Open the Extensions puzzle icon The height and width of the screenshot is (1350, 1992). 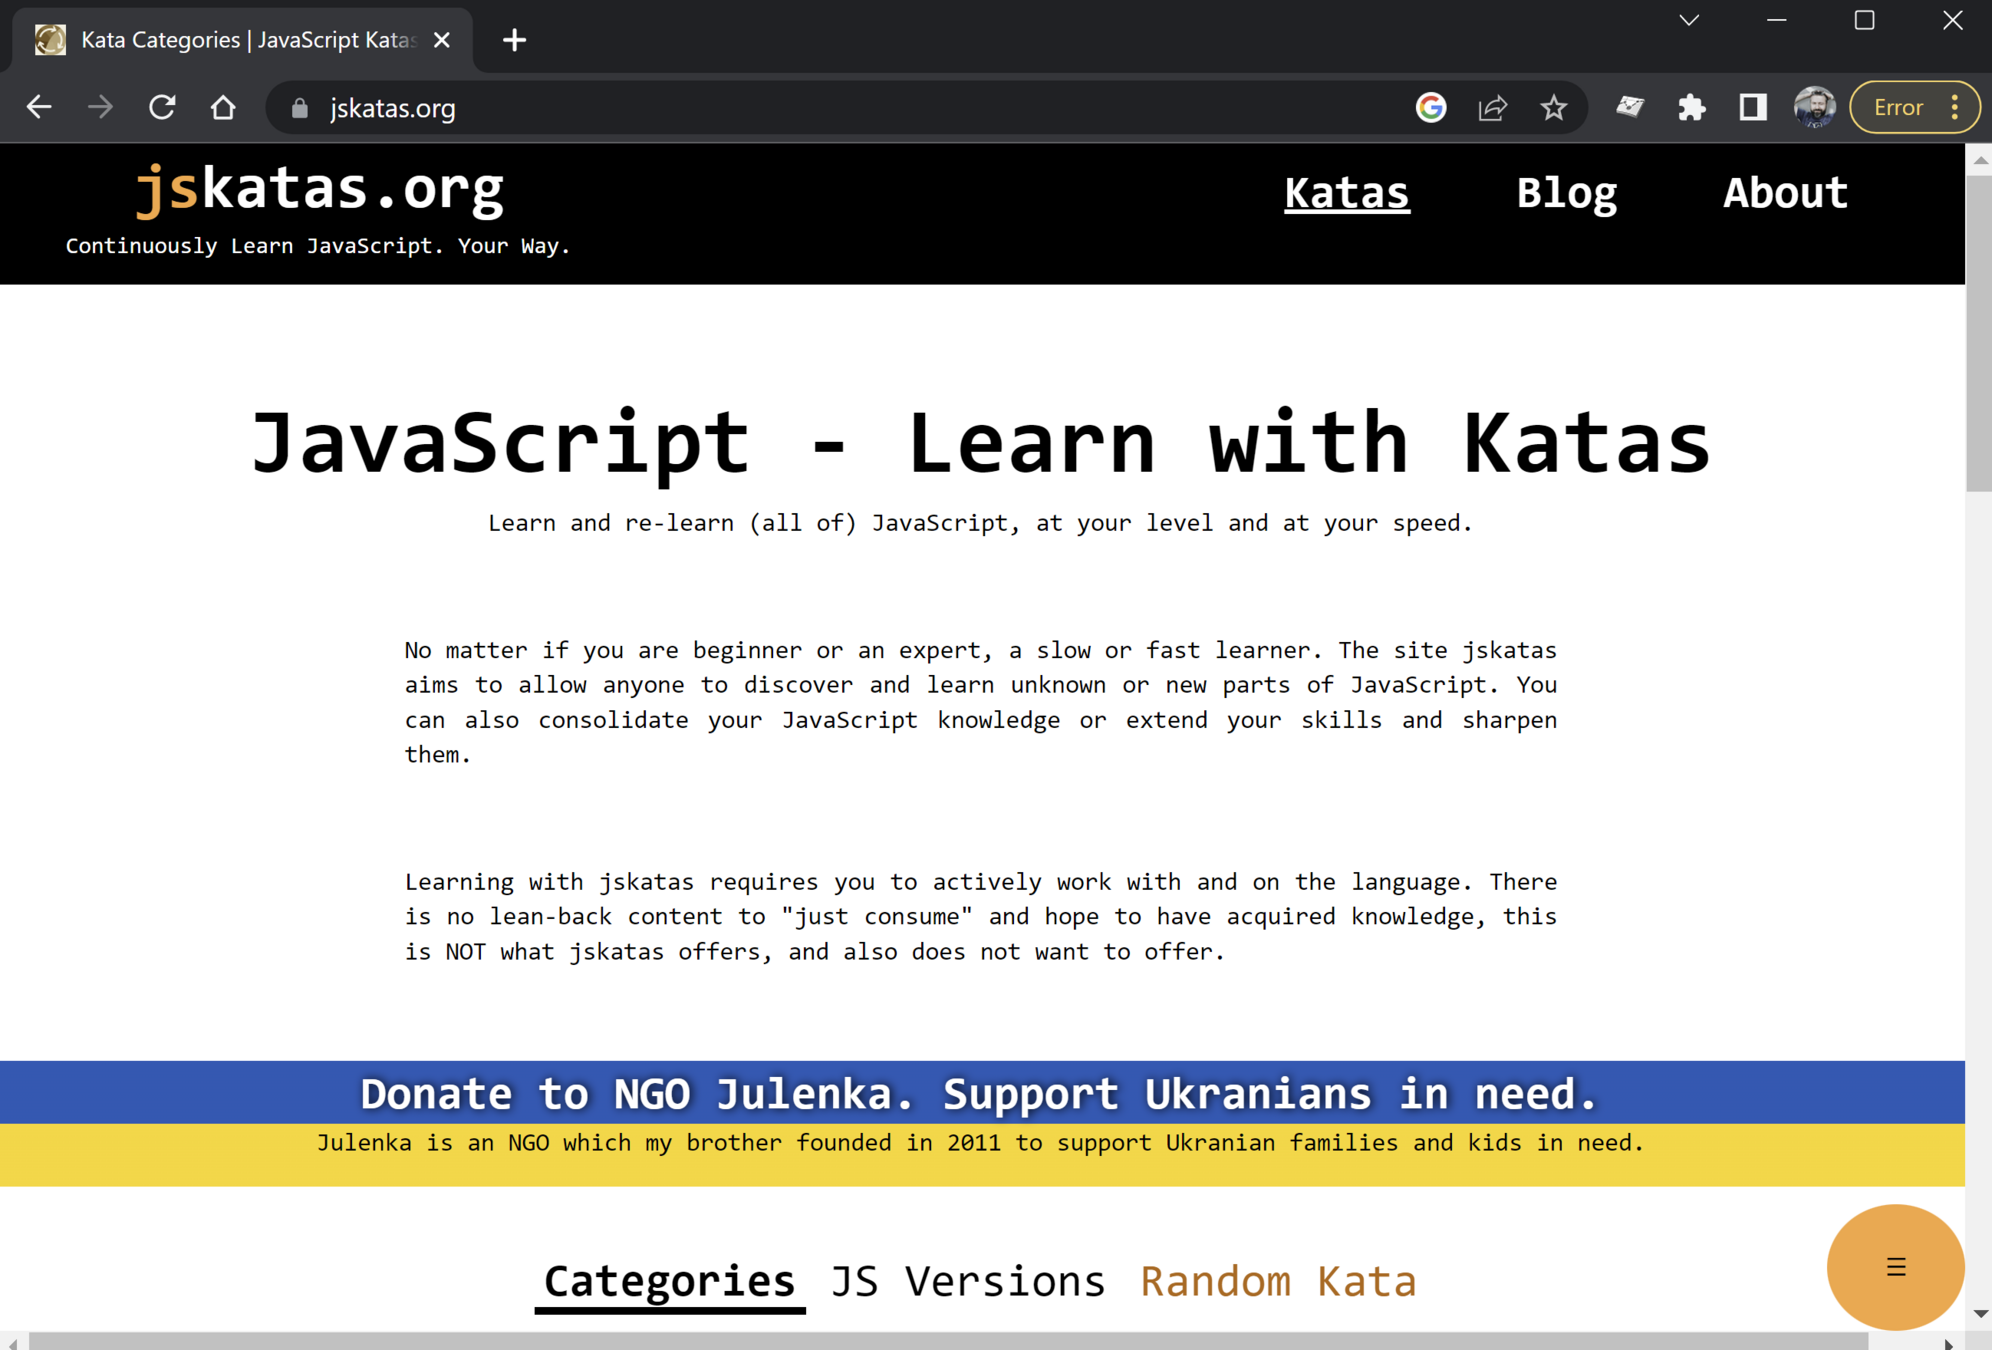pos(1691,107)
